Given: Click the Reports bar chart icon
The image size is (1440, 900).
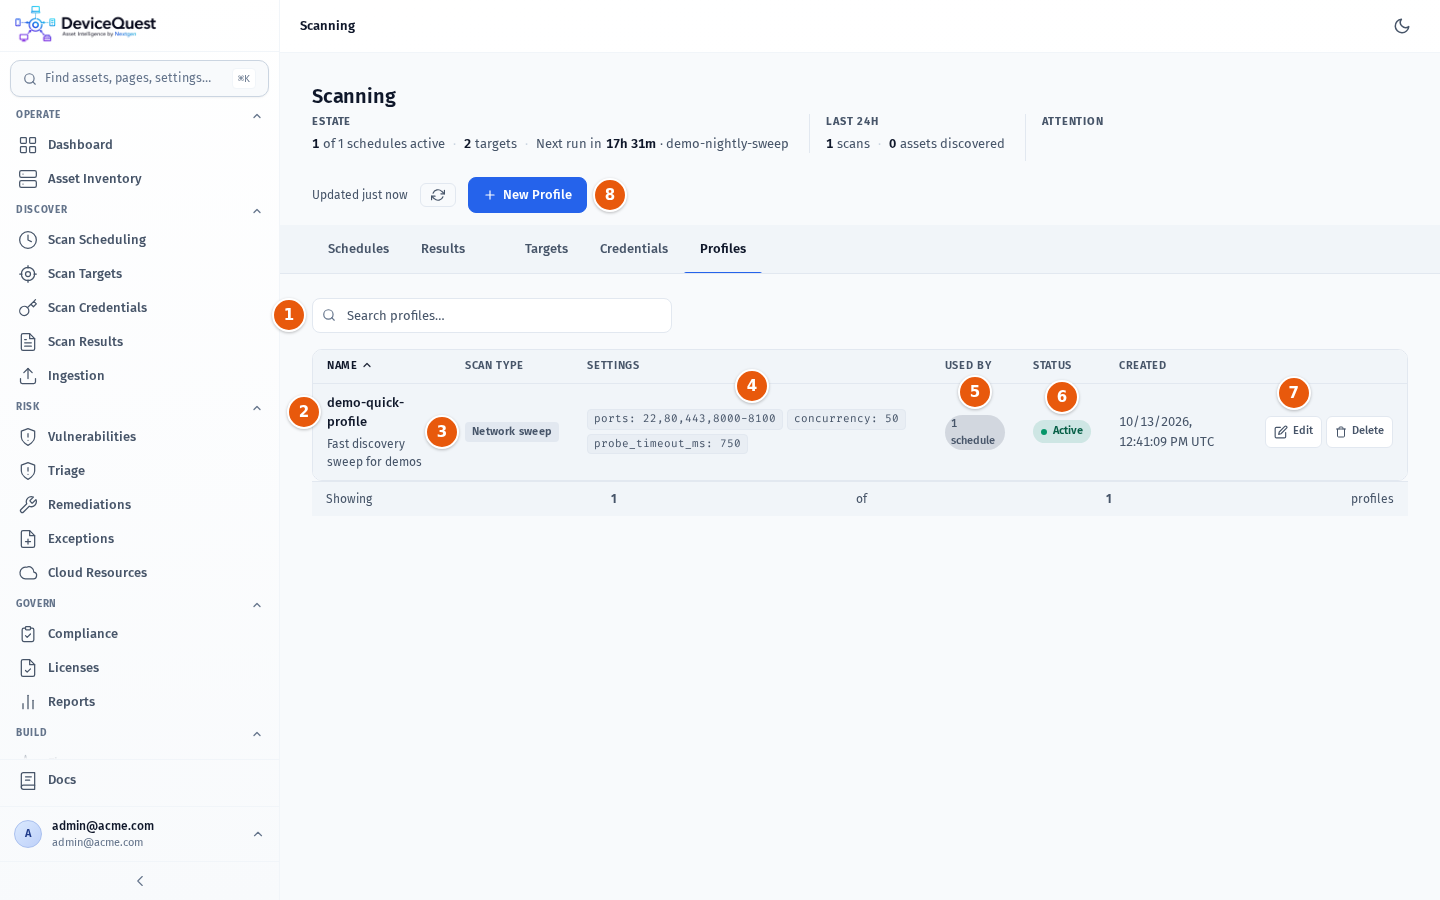Looking at the screenshot, I should click(x=28, y=702).
